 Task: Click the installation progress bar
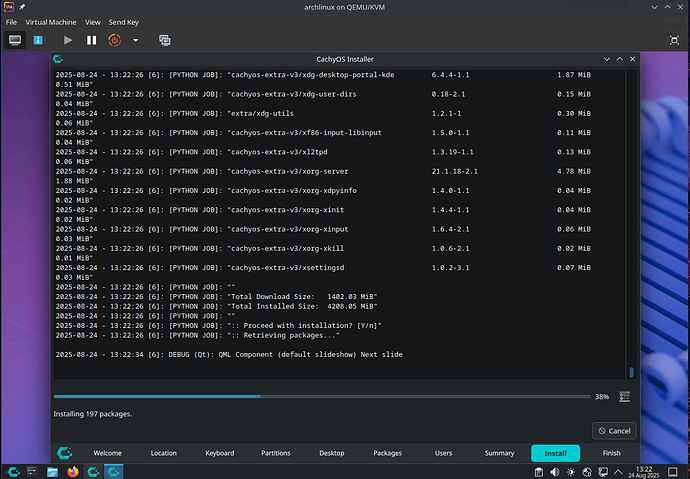[322, 396]
